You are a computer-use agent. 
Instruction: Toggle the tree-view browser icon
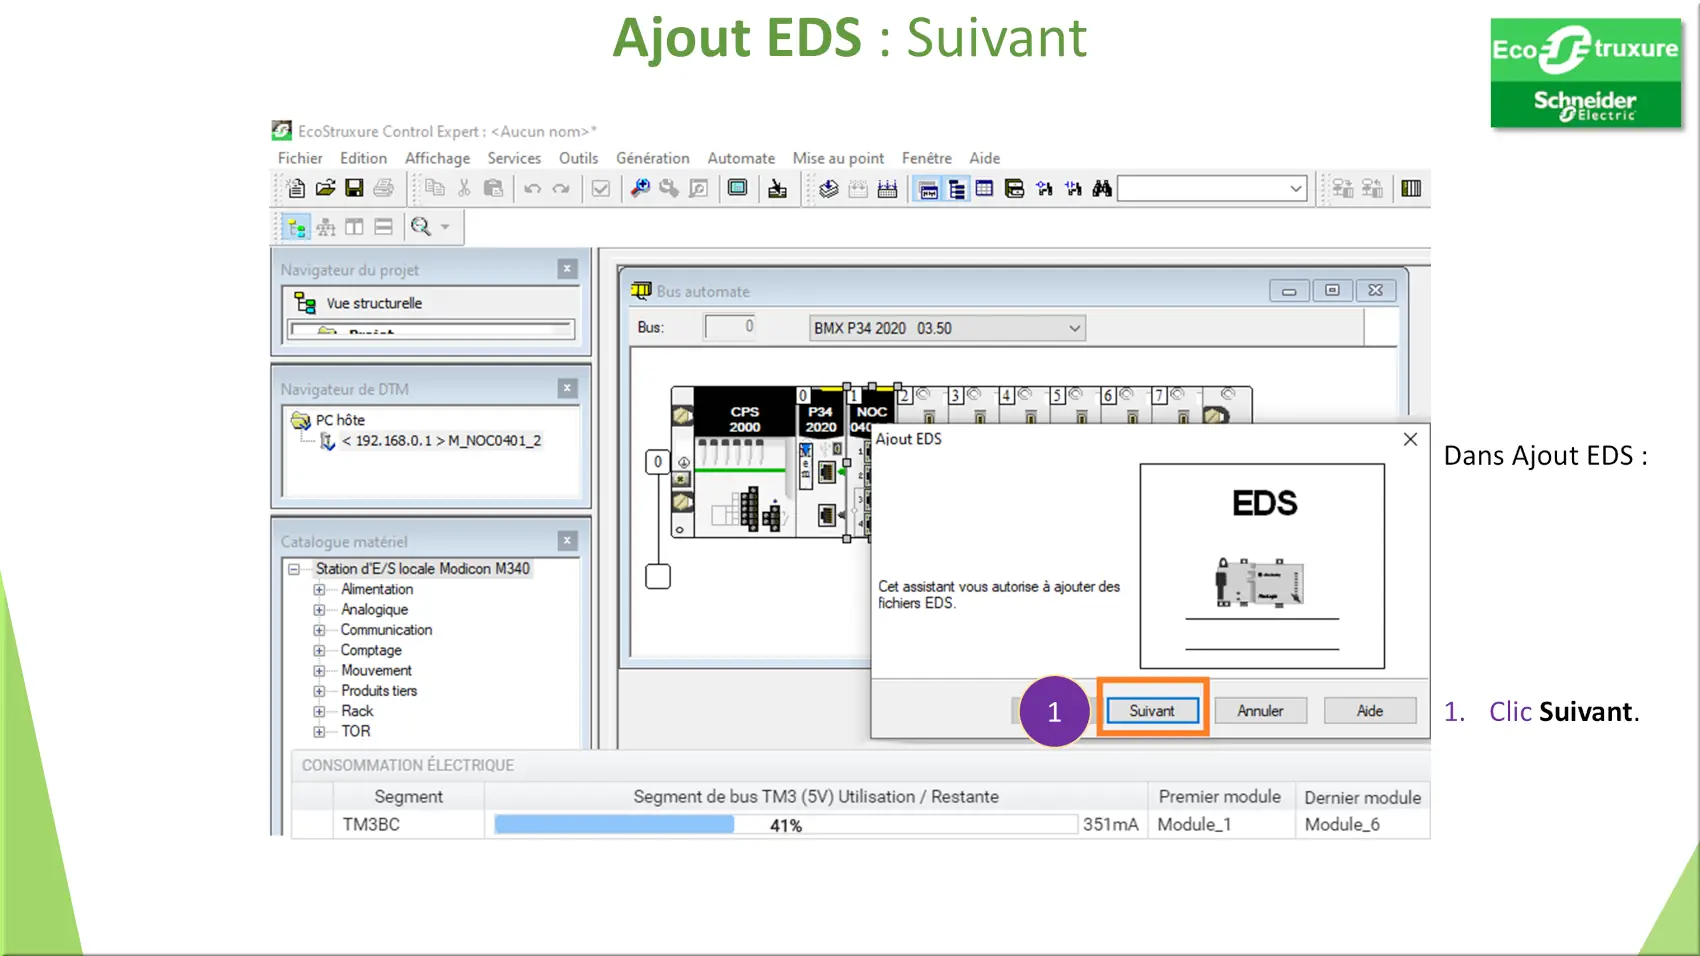957,189
